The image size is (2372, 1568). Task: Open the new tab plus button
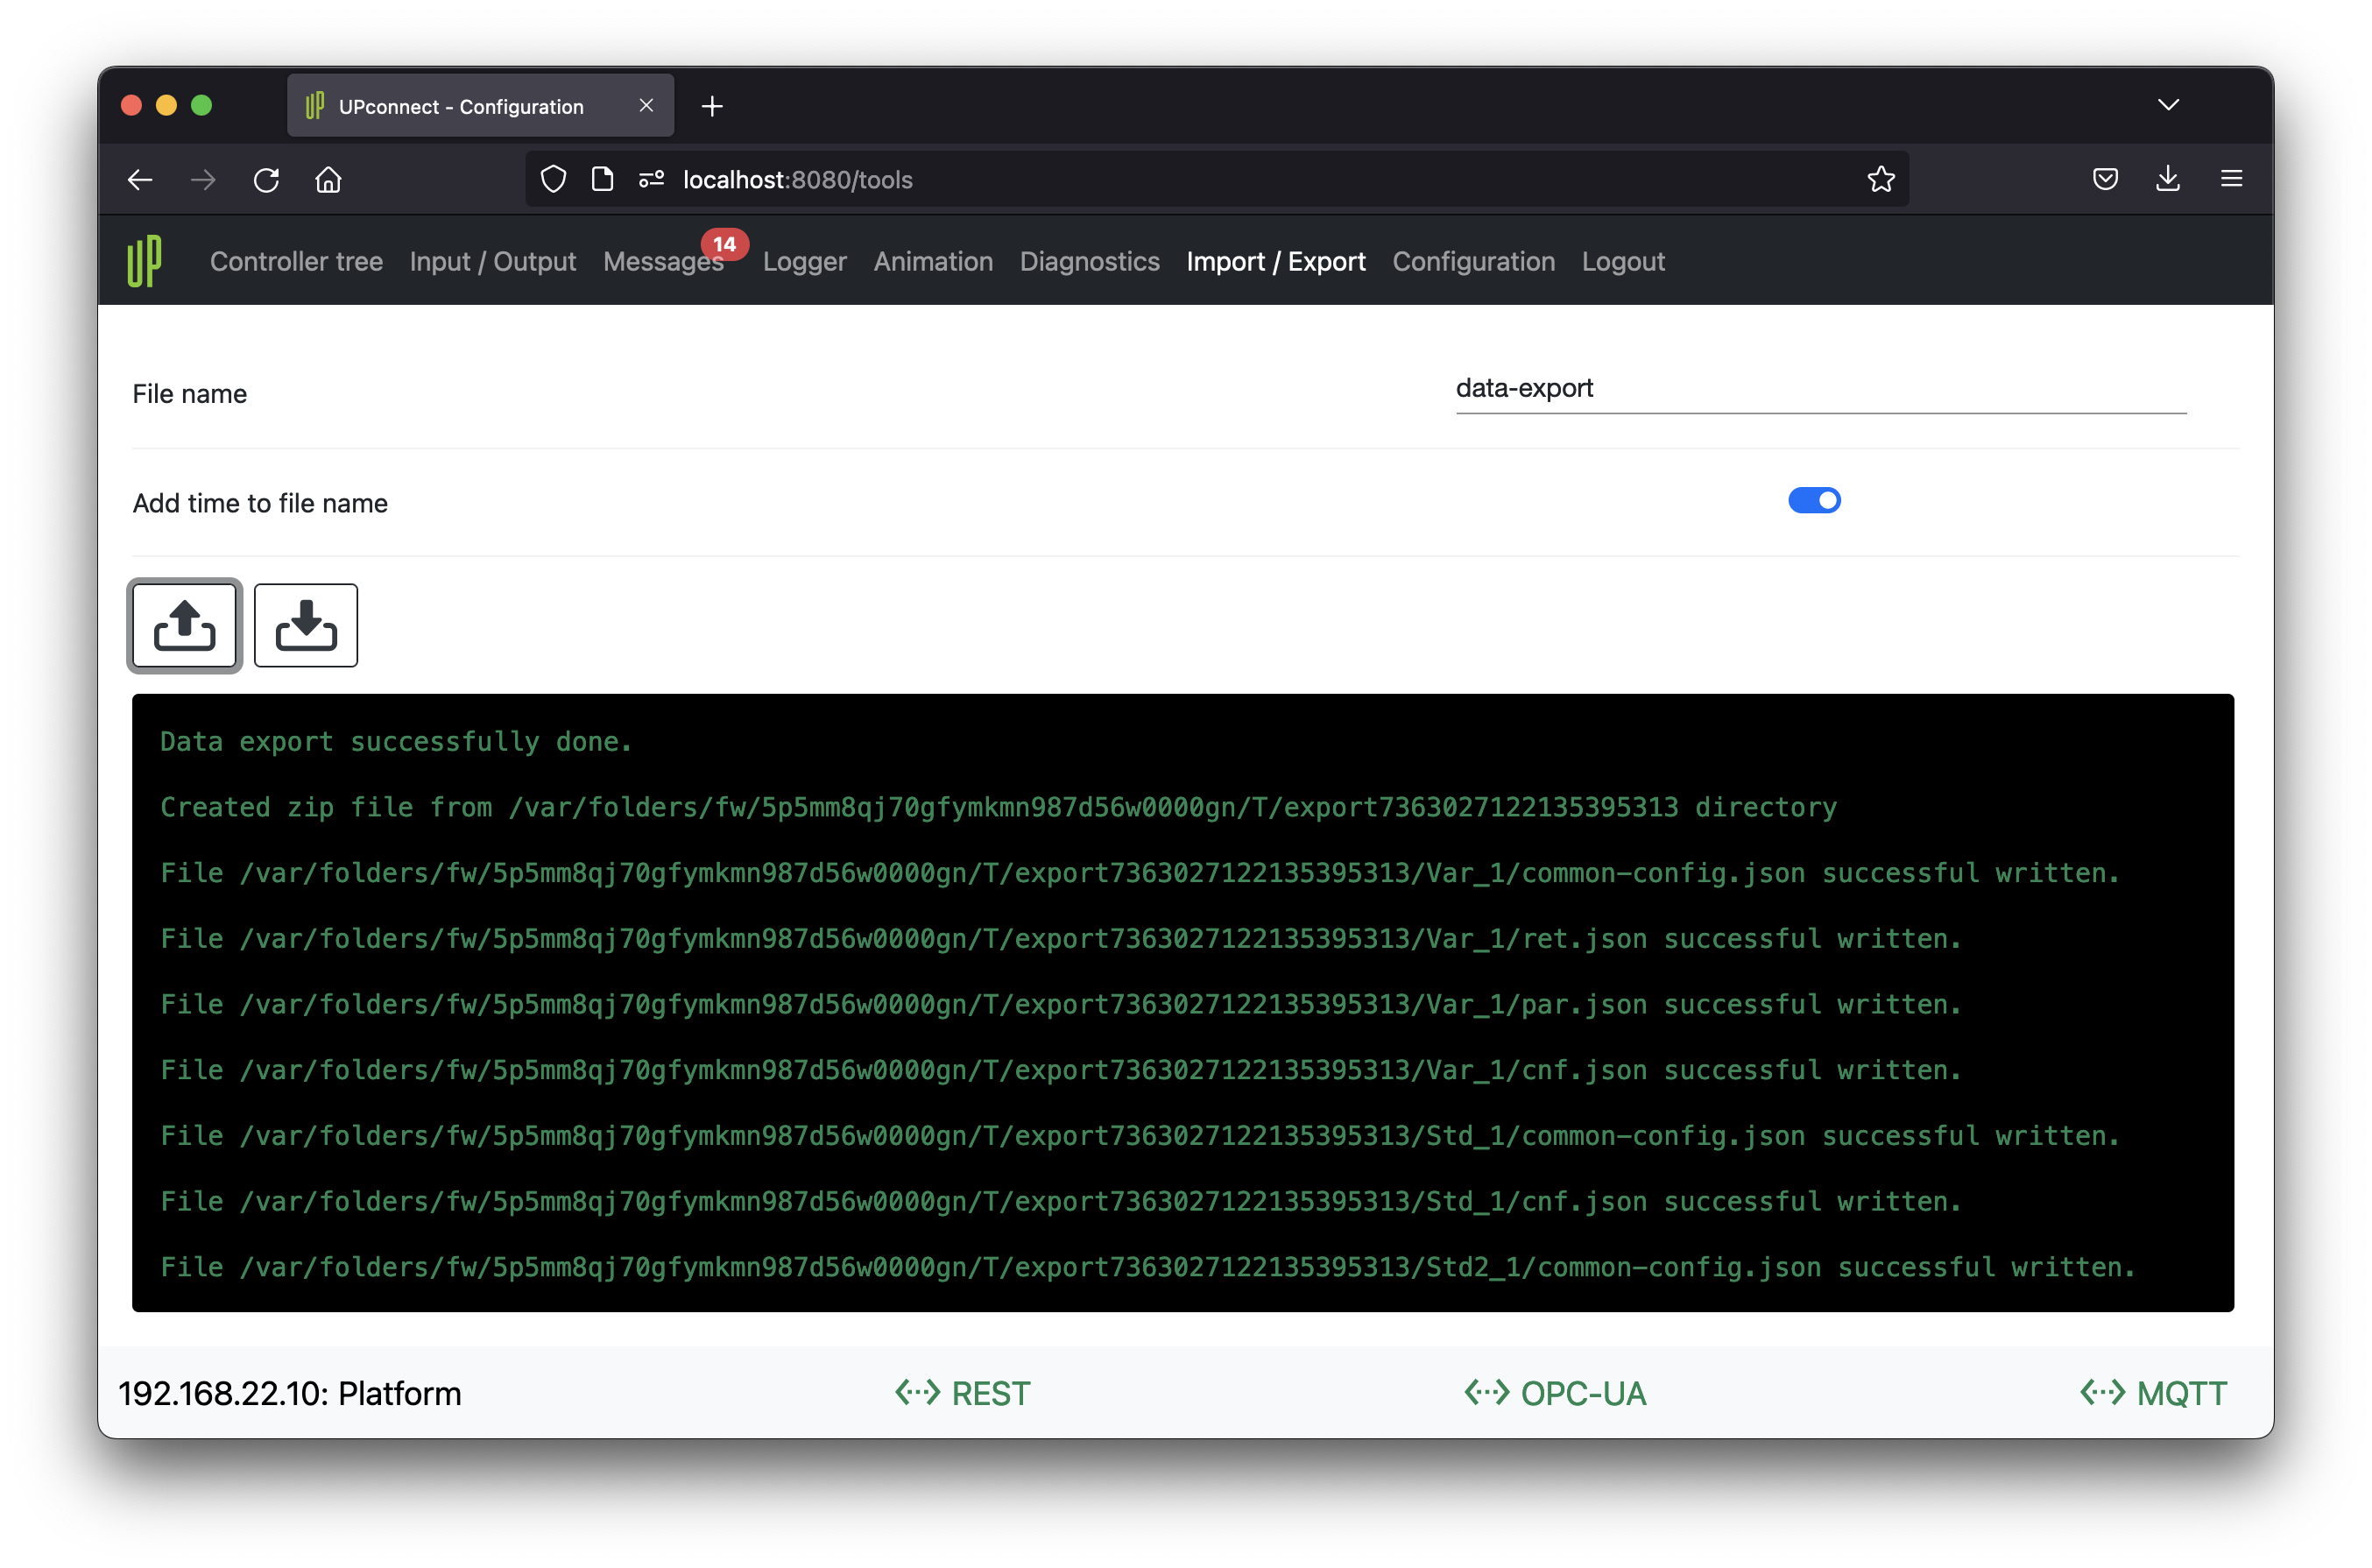click(712, 106)
